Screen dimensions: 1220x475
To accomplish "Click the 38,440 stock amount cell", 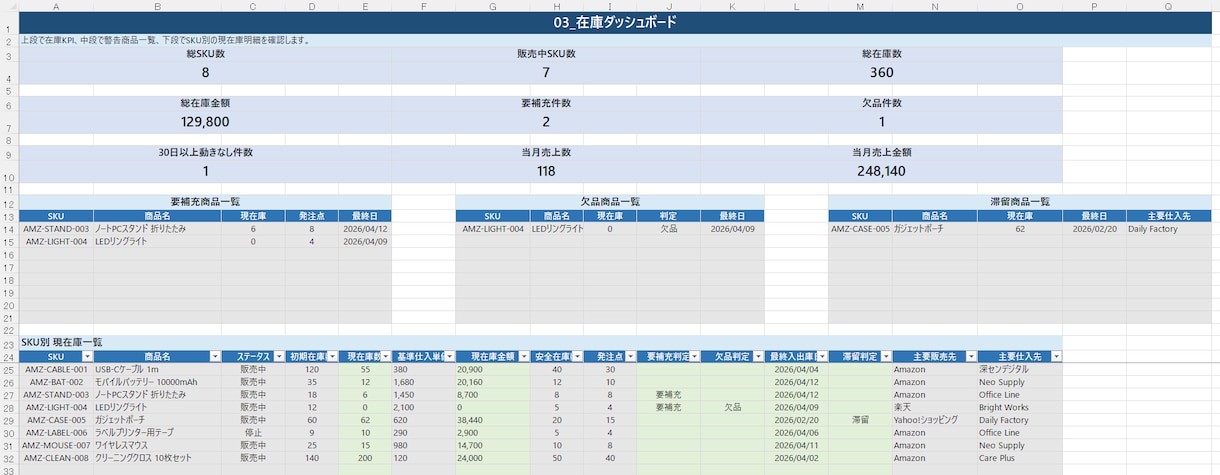I will tap(493, 420).
